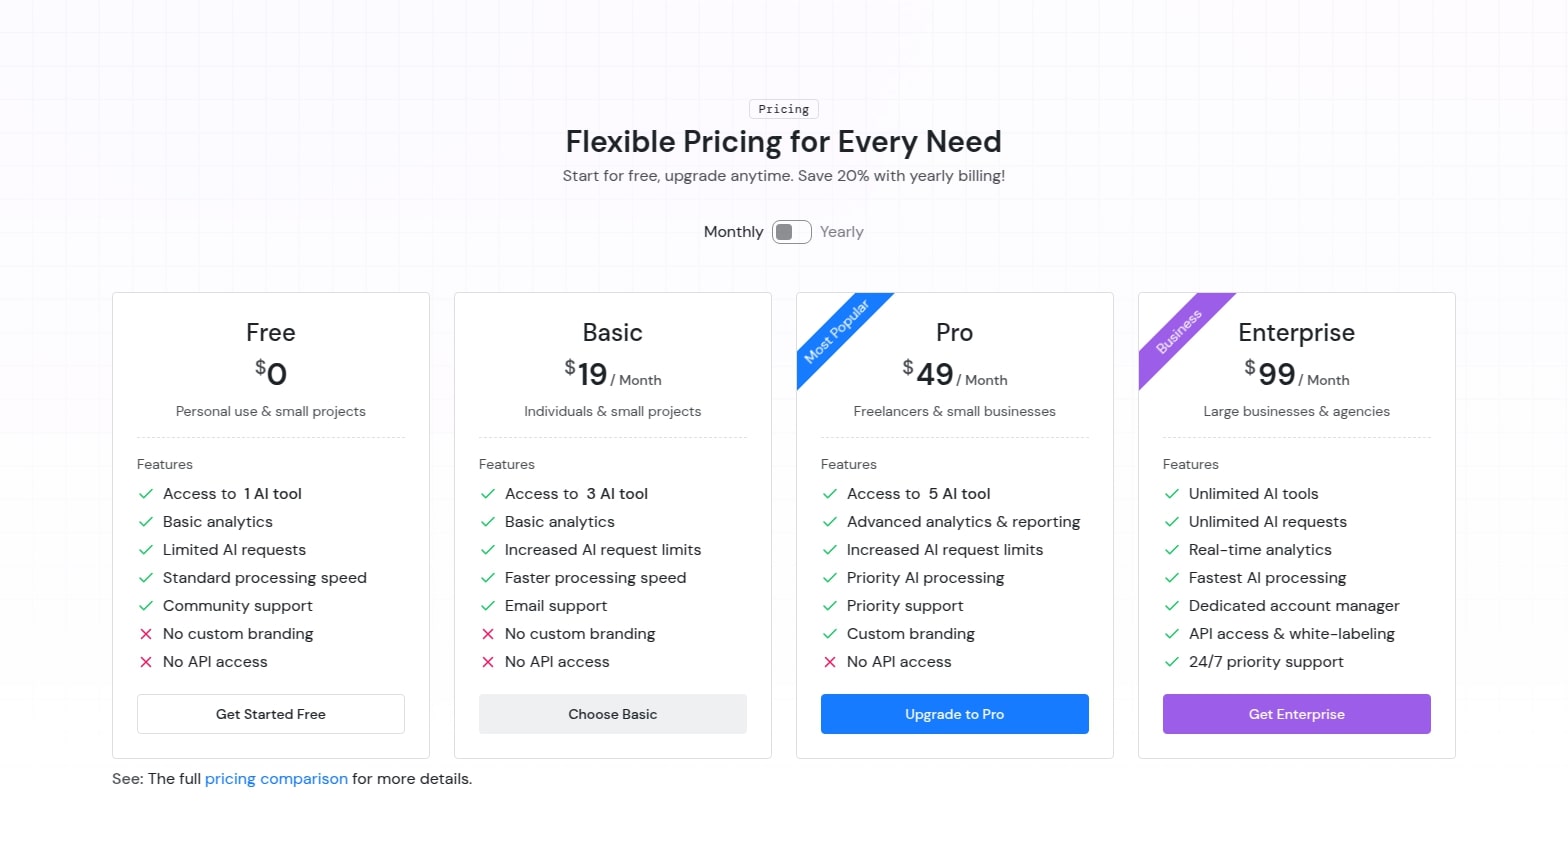Image resolution: width=1568 pixels, height=867 pixels.
Task: Click checkmark next to Unlimited AI tools
Action: [1172, 494]
